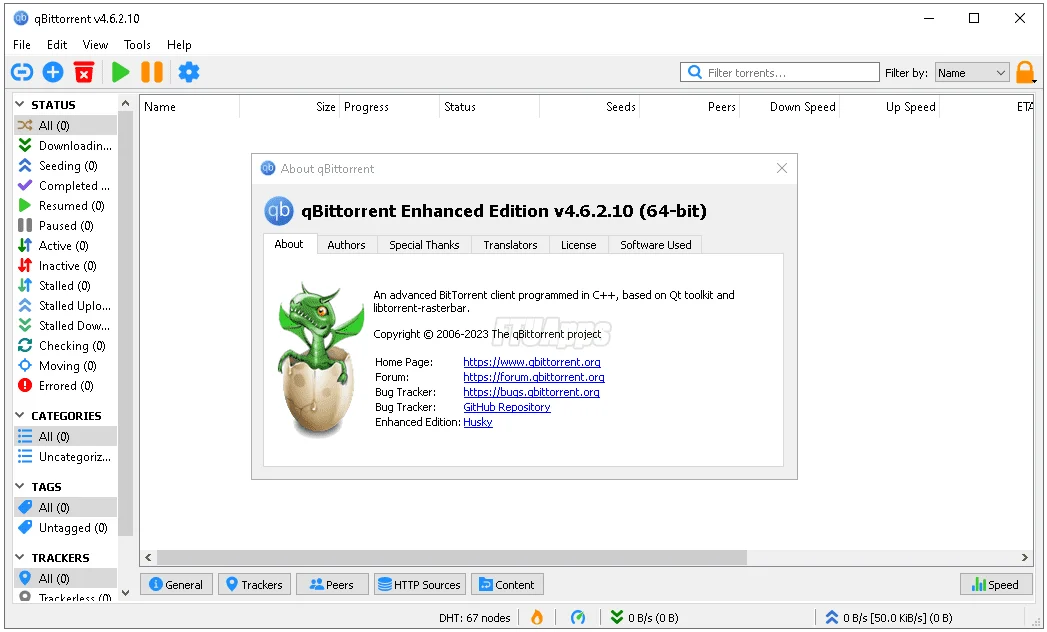This screenshot has width=1047, height=632.
Task: Select the Completed status filter
Action: tap(65, 186)
